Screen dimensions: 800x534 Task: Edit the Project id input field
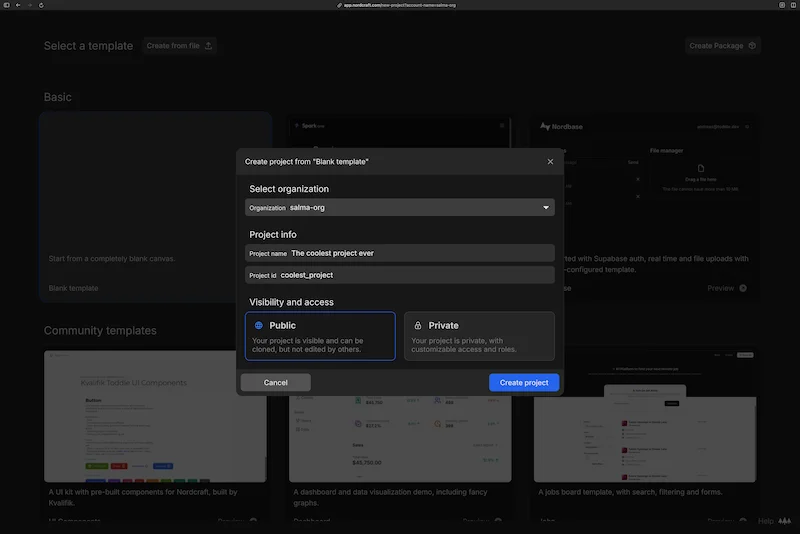(x=399, y=275)
